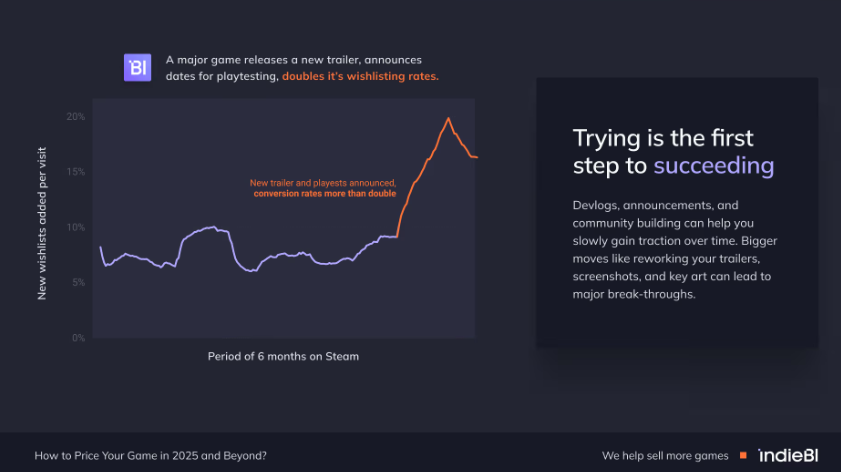Click 'How to Price Your Game' footer text

click(150, 455)
